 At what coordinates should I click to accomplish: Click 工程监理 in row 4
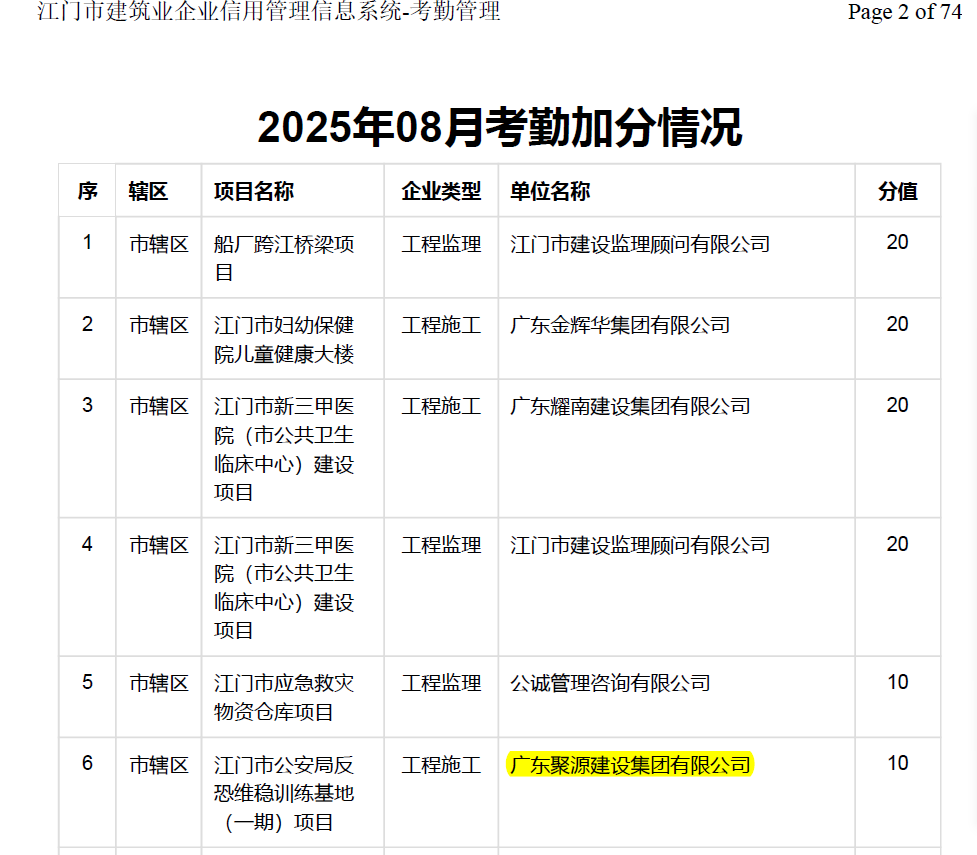click(x=441, y=545)
